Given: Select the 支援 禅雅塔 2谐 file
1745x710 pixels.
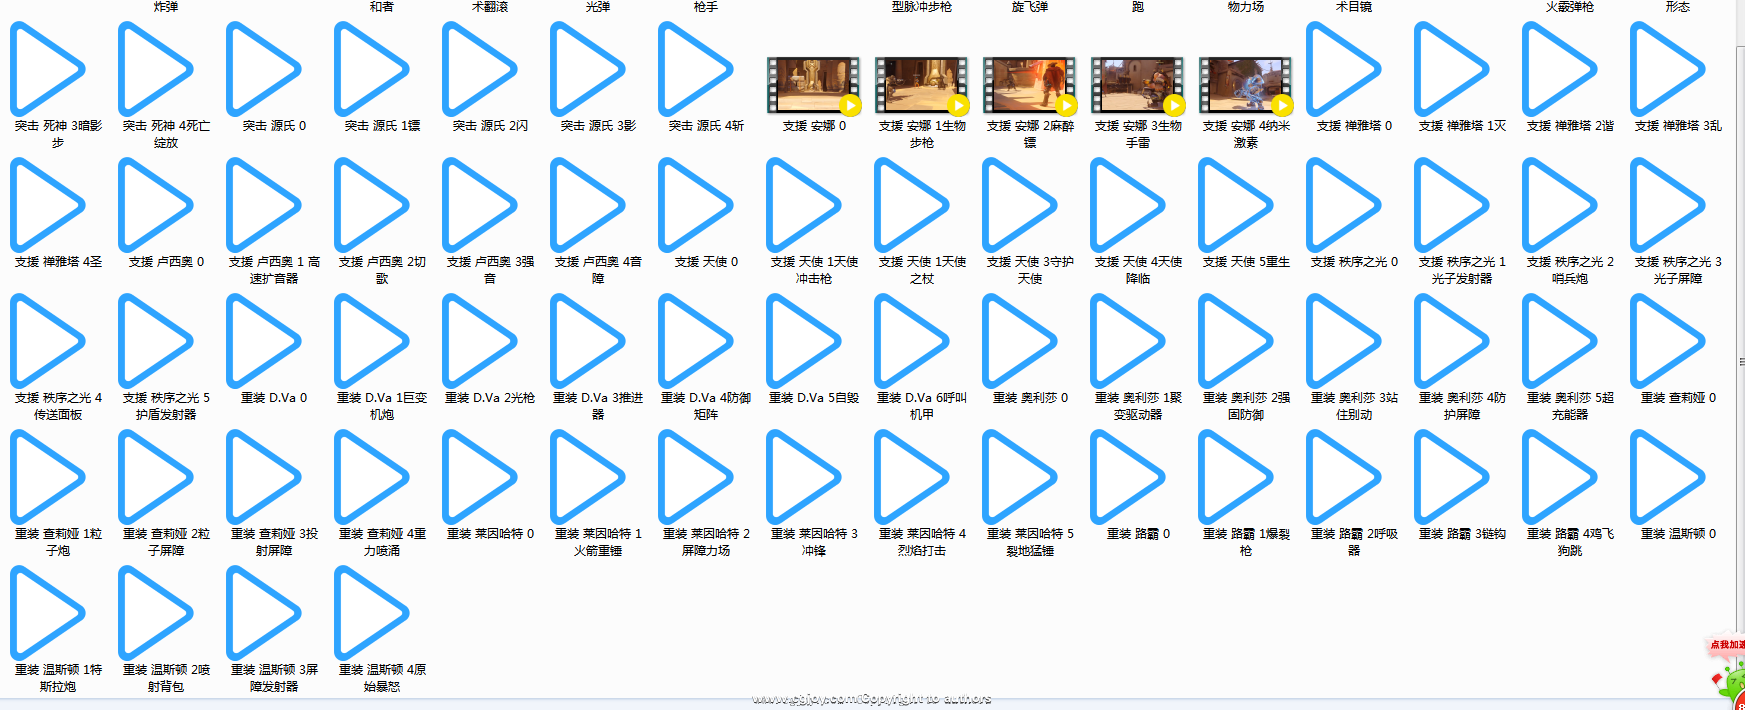Looking at the screenshot, I should pos(1560,69).
